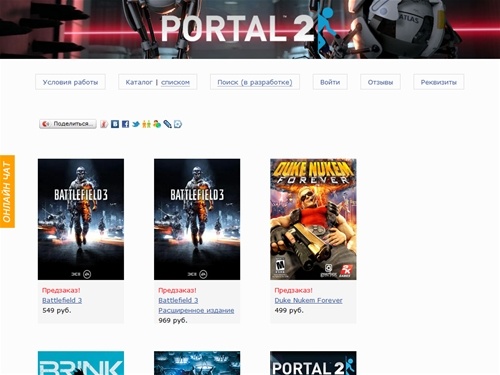The width and height of the screenshot is (500, 375).
Task: Click the Yandex red share icon
Action: [x=104, y=124]
